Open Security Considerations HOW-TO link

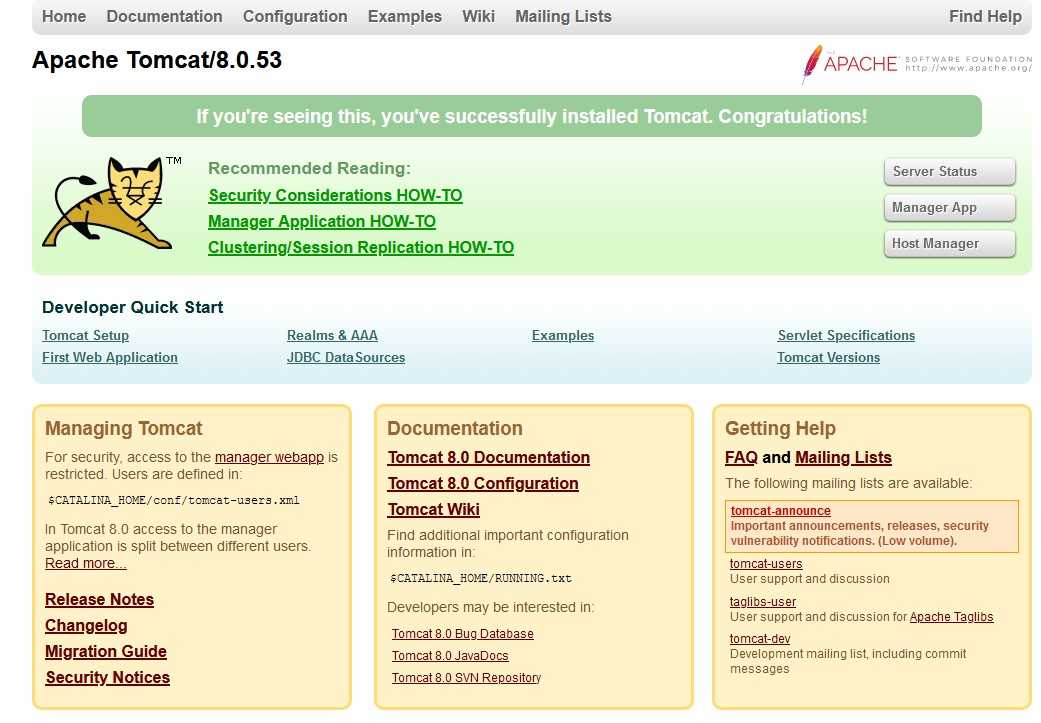pyautogui.click(x=335, y=195)
